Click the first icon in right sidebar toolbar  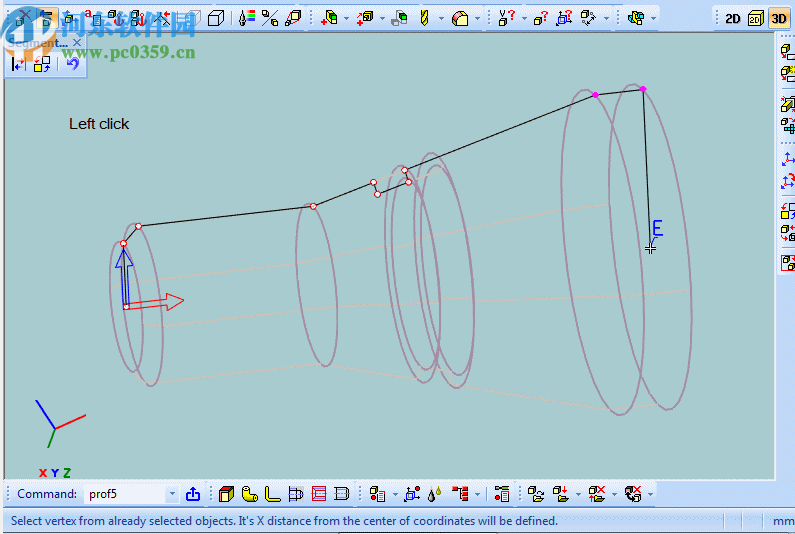(x=787, y=51)
